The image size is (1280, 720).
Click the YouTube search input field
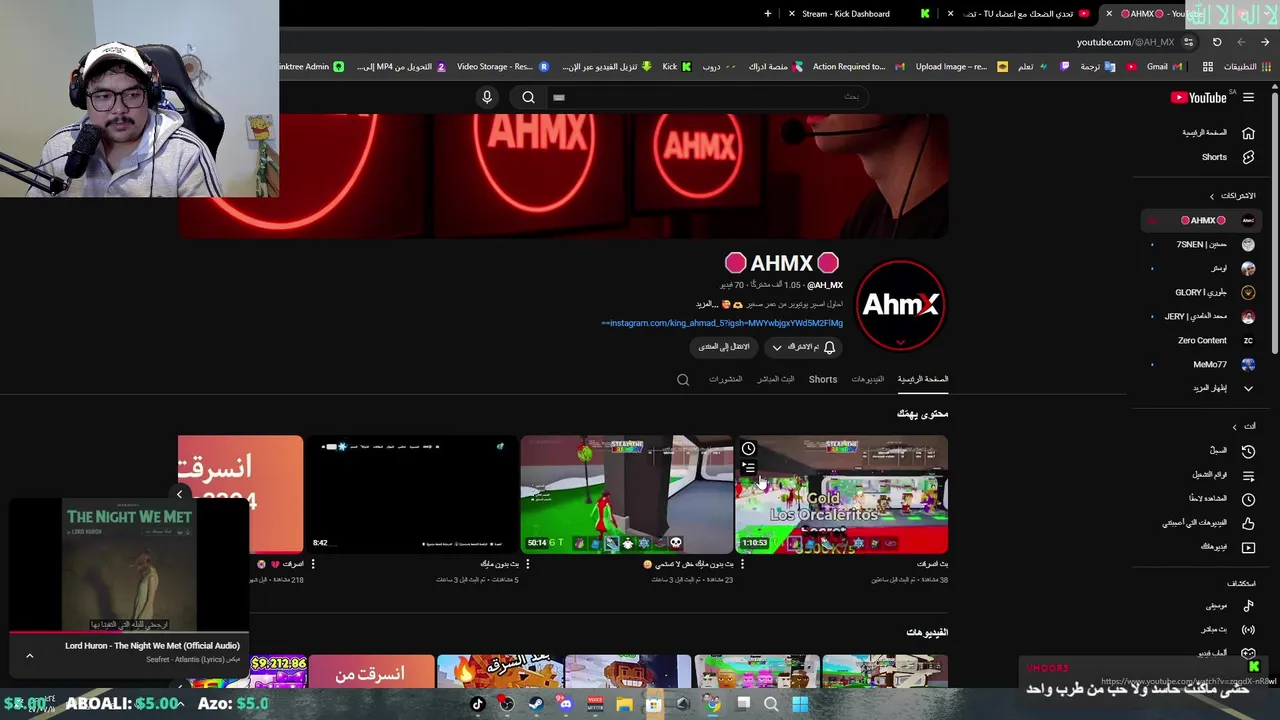tap(710, 97)
